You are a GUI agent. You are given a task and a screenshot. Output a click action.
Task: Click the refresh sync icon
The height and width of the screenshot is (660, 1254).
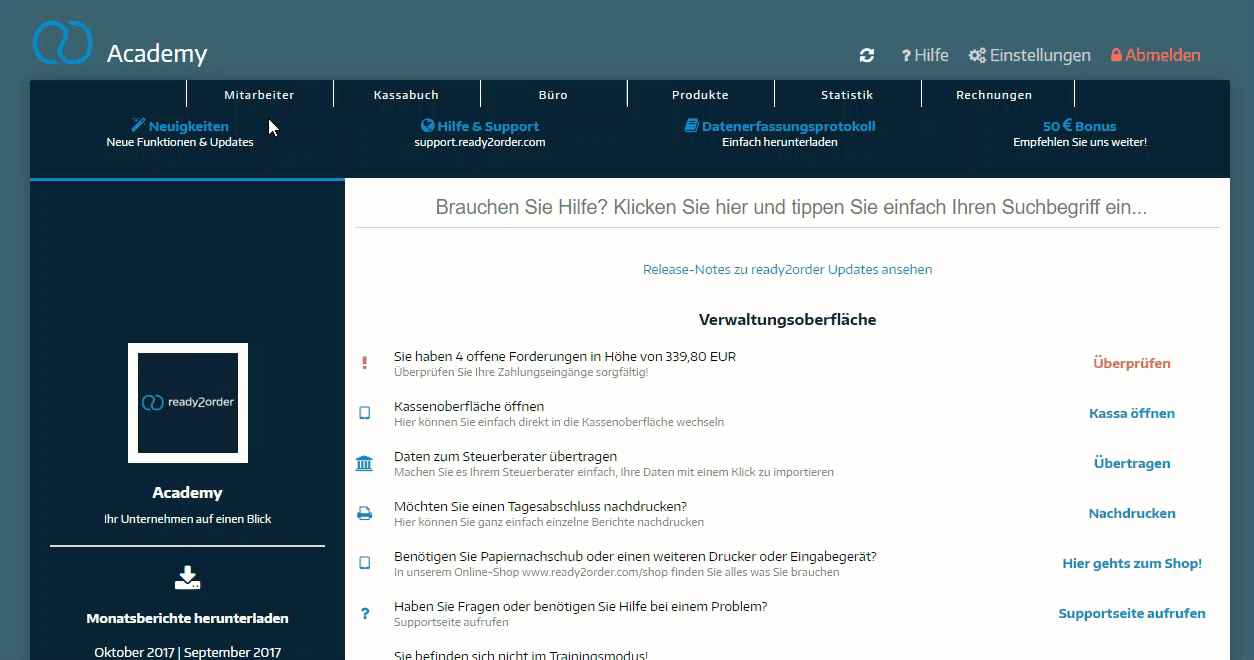tap(867, 56)
